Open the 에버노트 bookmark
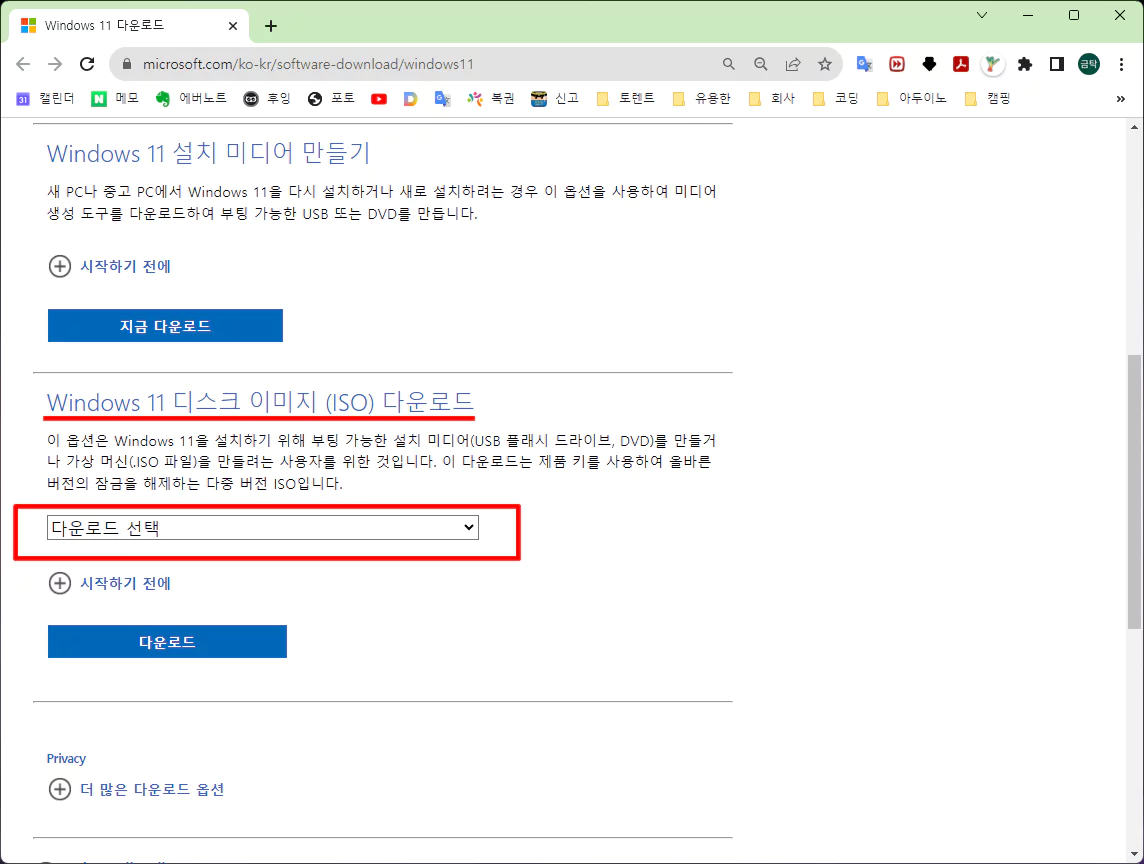1144x864 pixels. coord(191,98)
